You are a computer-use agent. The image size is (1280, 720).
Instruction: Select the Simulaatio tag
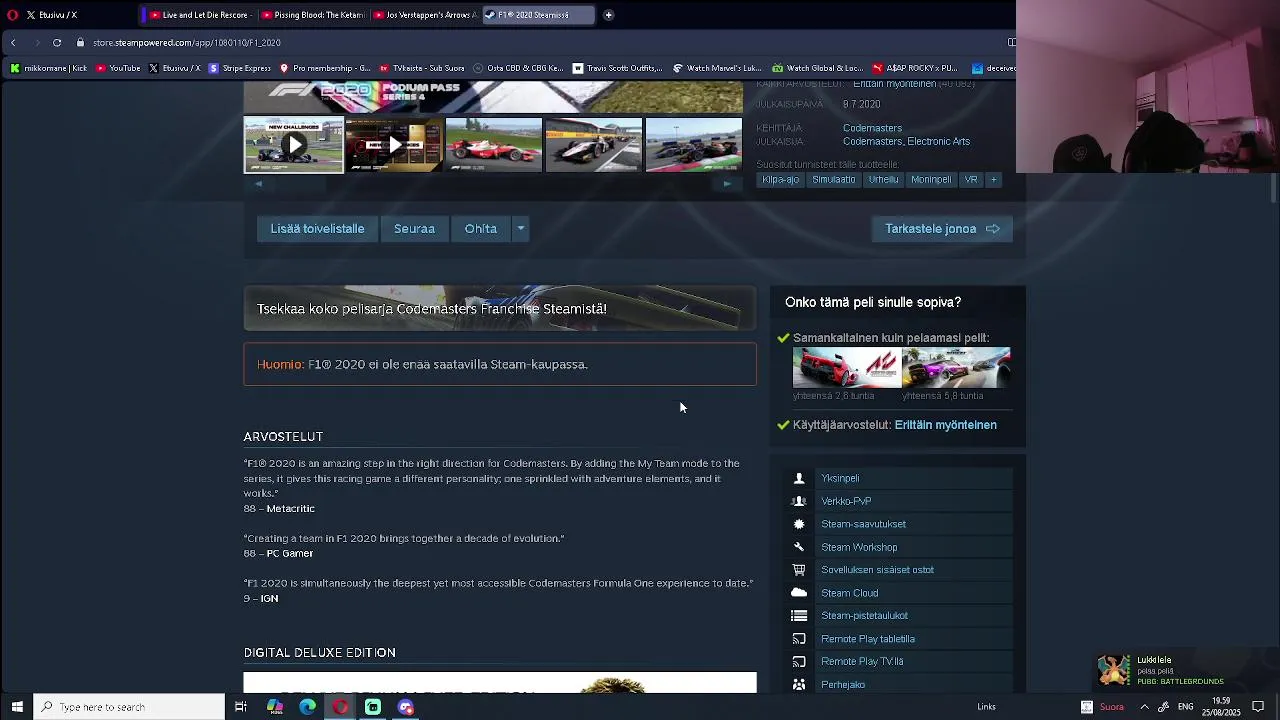tap(833, 180)
